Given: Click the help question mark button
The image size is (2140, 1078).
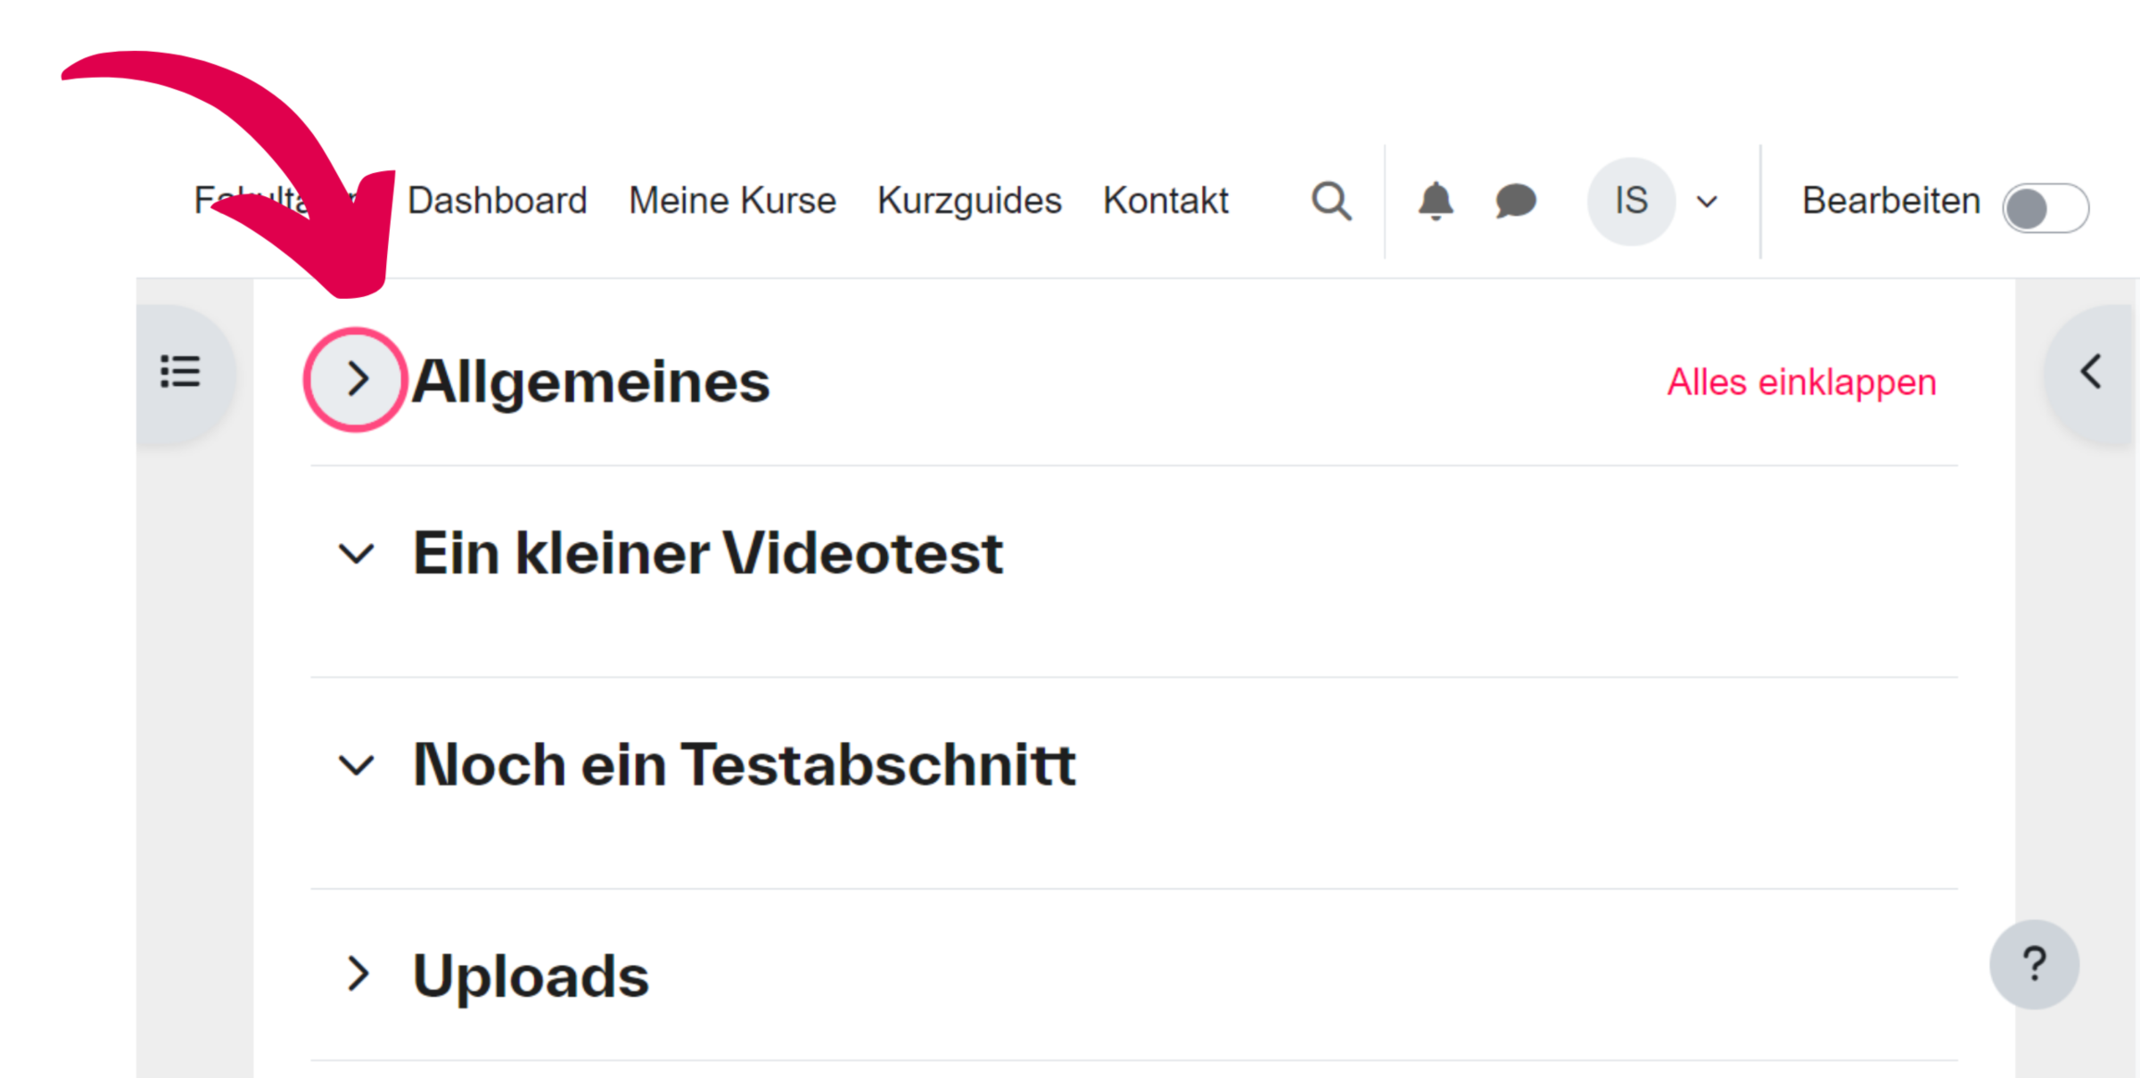Looking at the screenshot, I should tap(2033, 964).
